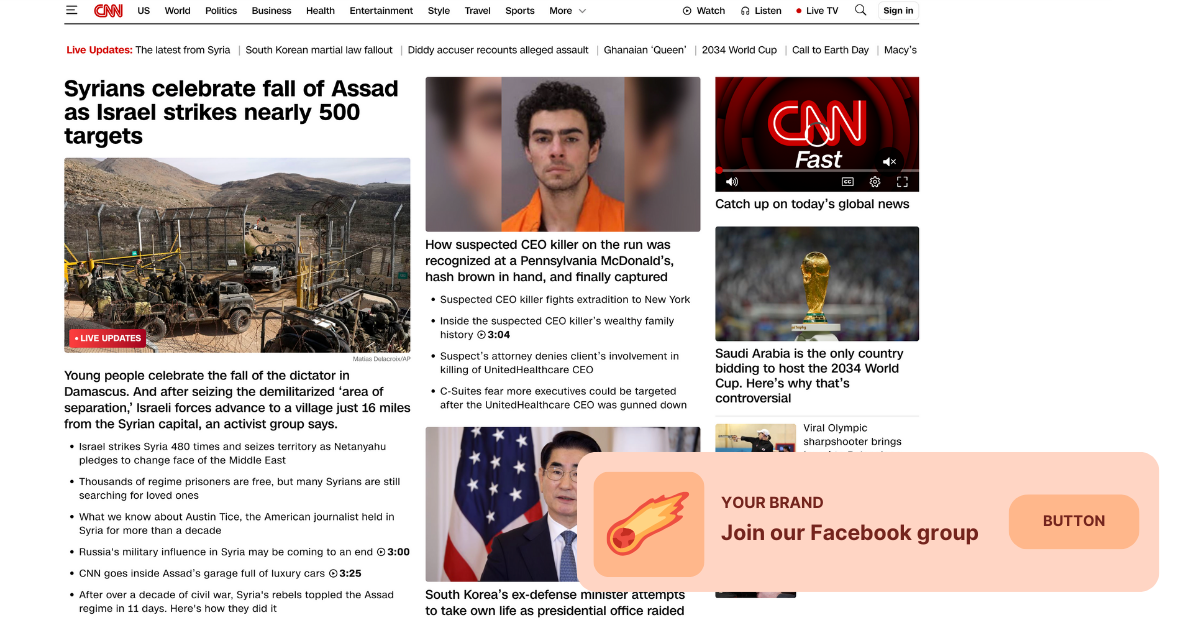This screenshot has width=1200, height=630.
Task: Open the 2034 World Cup trending link
Action: 739,50
